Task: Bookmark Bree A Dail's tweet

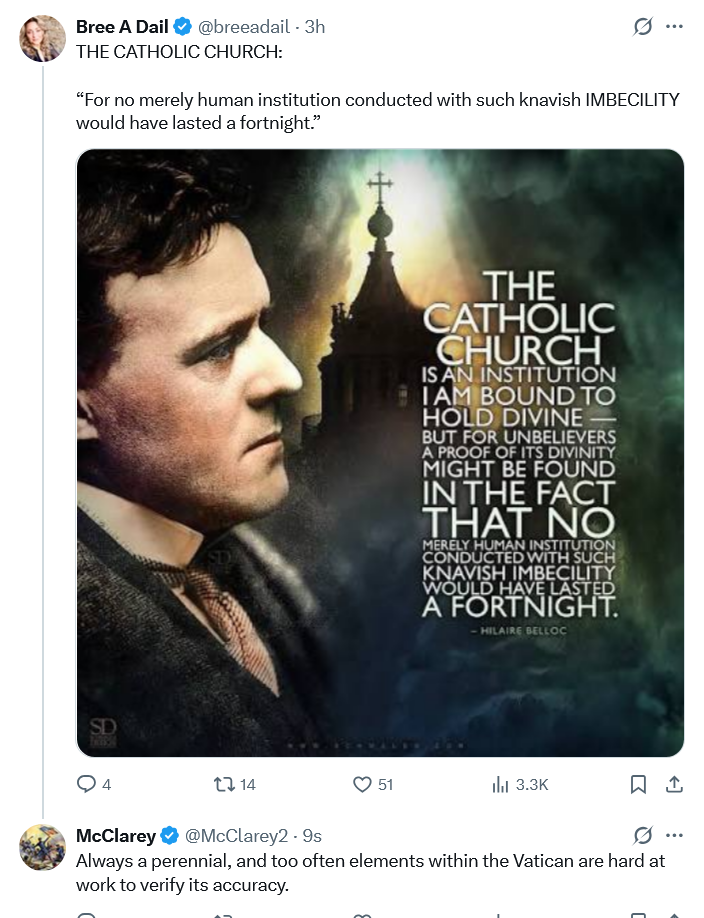Action: 638,785
